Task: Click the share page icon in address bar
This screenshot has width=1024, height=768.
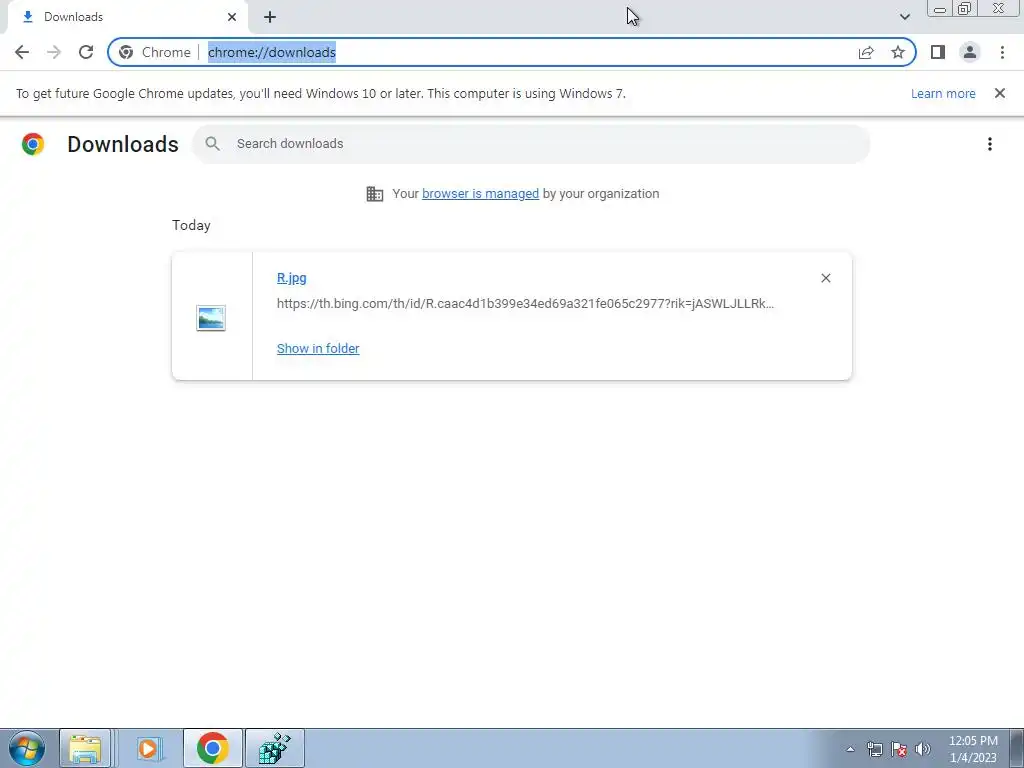Action: click(866, 52)
